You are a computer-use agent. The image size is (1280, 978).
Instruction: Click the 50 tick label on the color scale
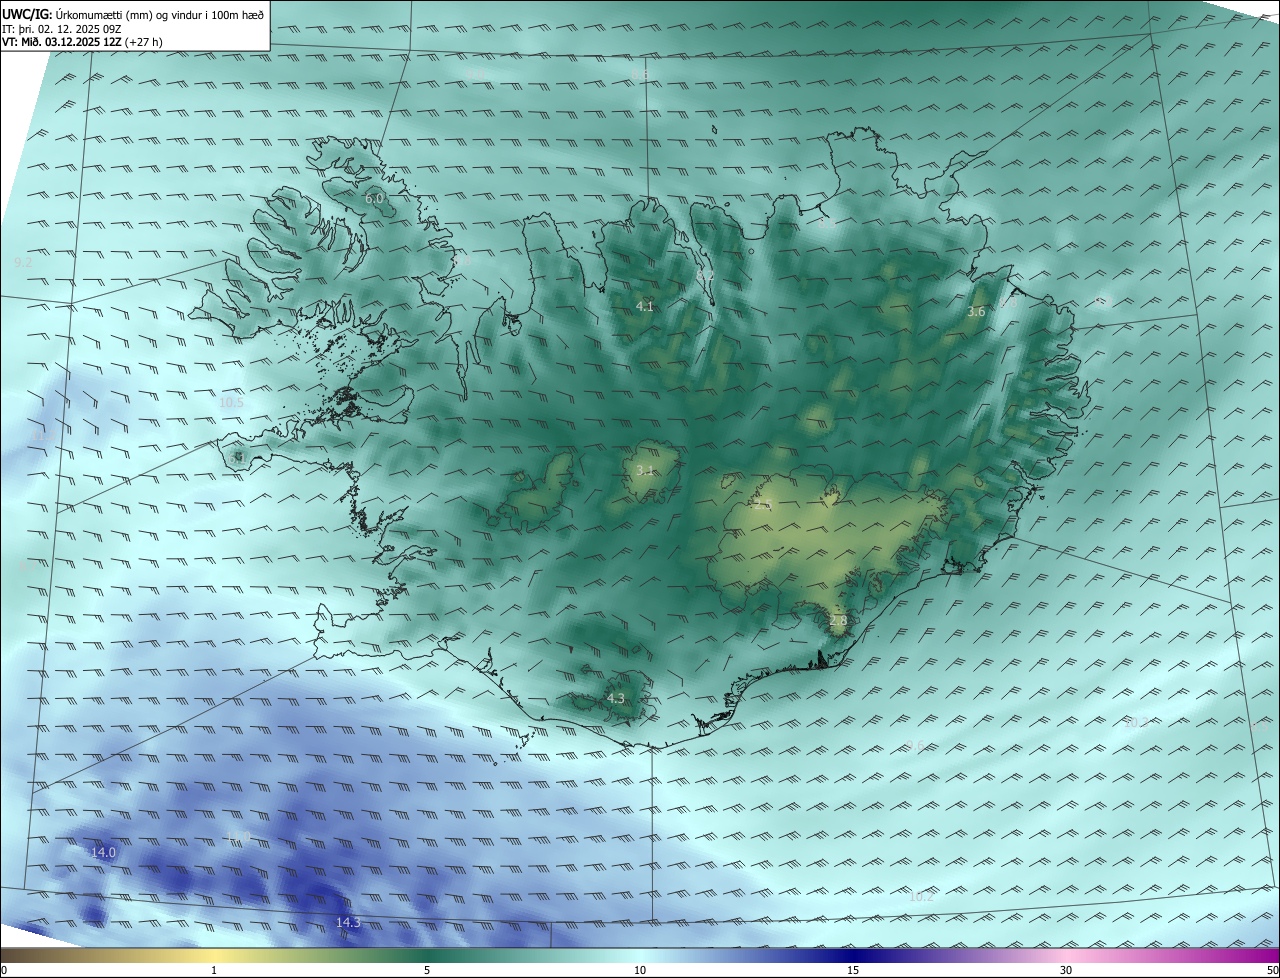(1272, 970)
